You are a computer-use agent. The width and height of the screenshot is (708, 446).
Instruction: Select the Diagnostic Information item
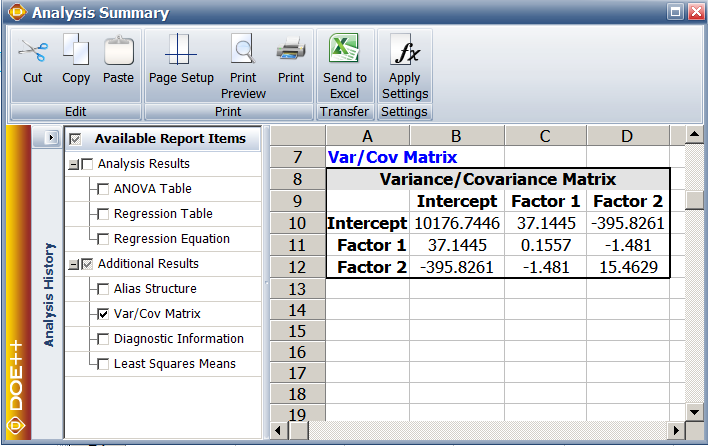[178, 339]
